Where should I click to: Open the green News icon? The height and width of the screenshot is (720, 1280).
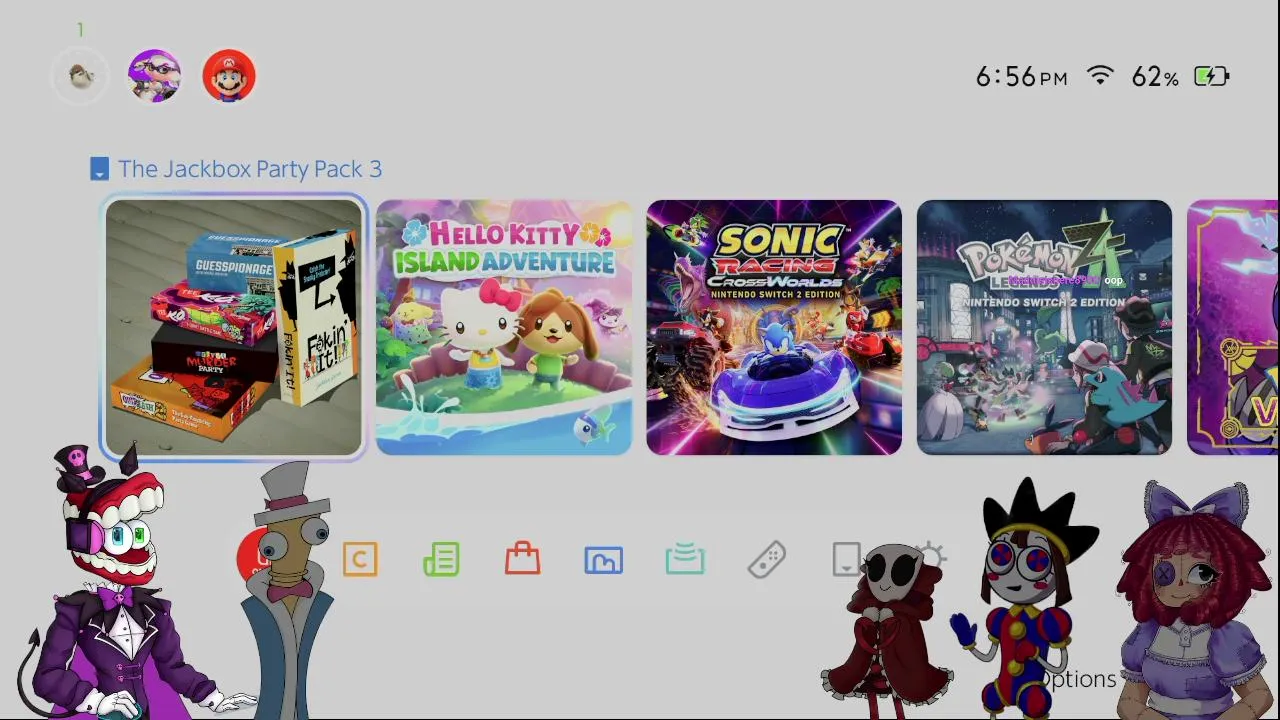click(x=441, y=560)
